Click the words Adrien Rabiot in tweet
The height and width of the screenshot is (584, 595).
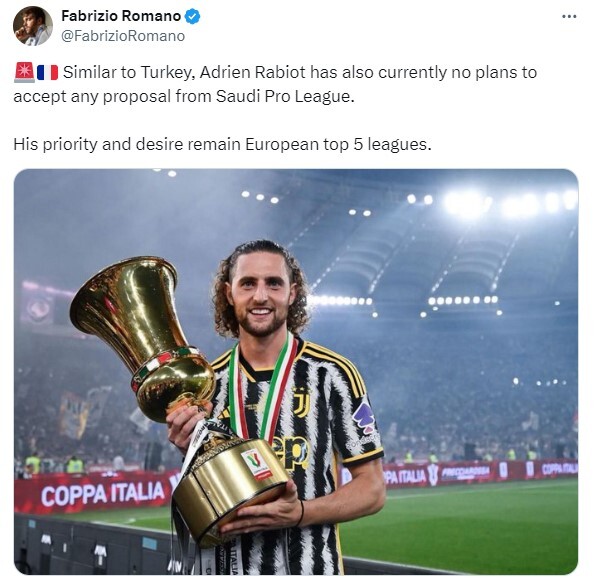pyautogui.click(x=252, y=72)
